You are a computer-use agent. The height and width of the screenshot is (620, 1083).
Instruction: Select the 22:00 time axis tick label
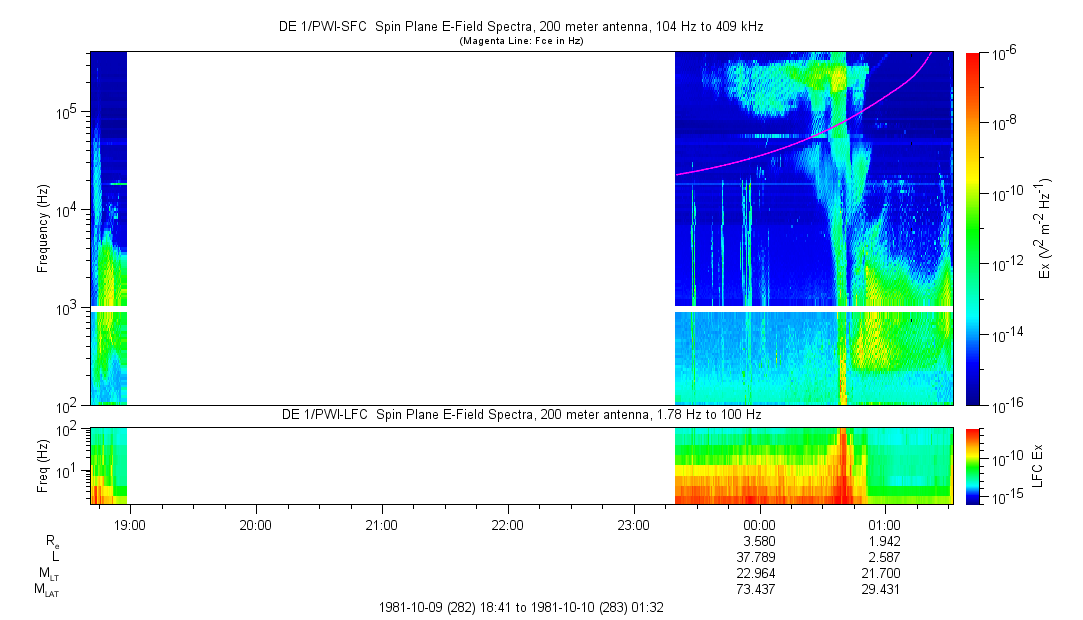[508, 523]
